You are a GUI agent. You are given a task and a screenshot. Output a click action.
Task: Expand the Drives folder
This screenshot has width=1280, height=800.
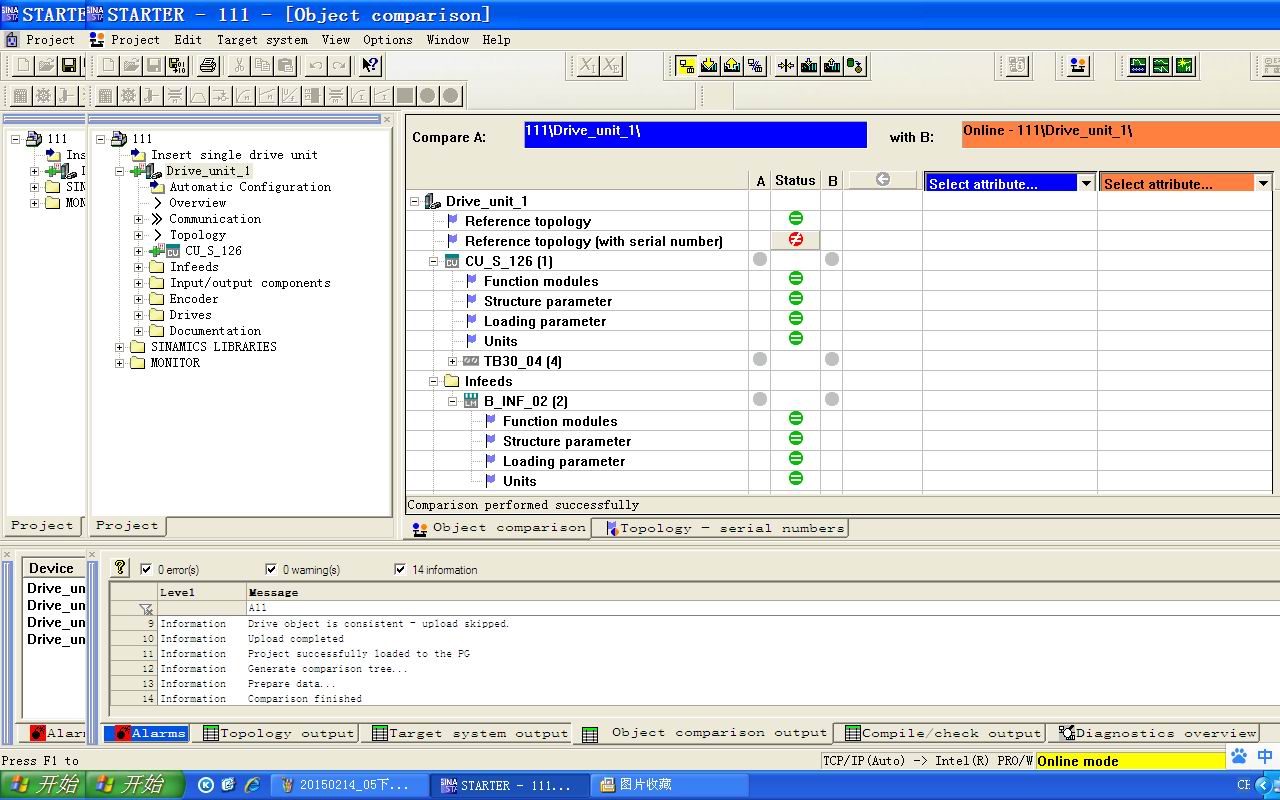[139, 315]
